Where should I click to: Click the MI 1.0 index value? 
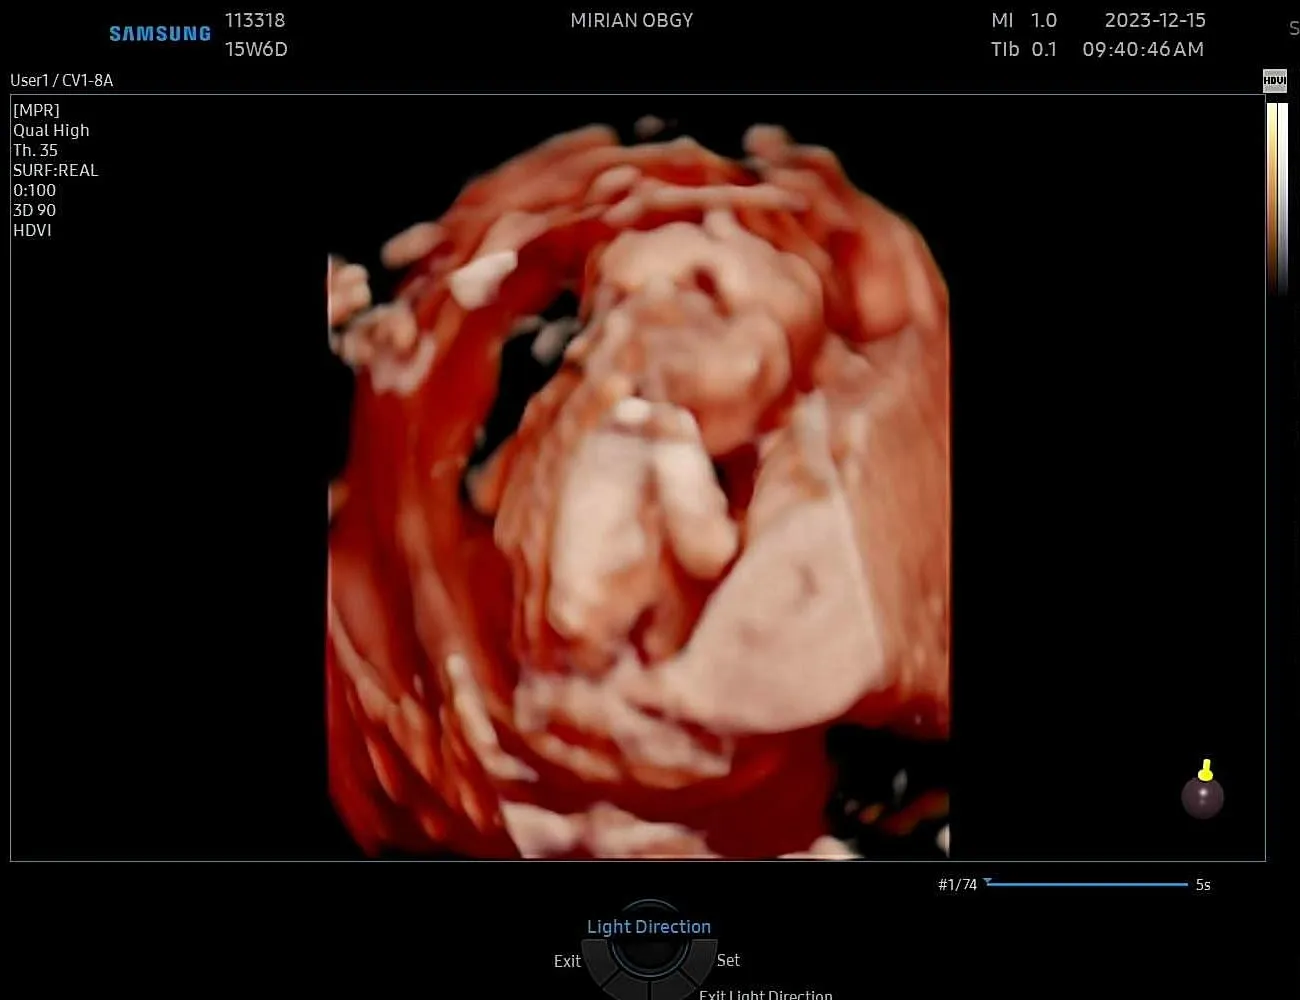coord(1024,20)
